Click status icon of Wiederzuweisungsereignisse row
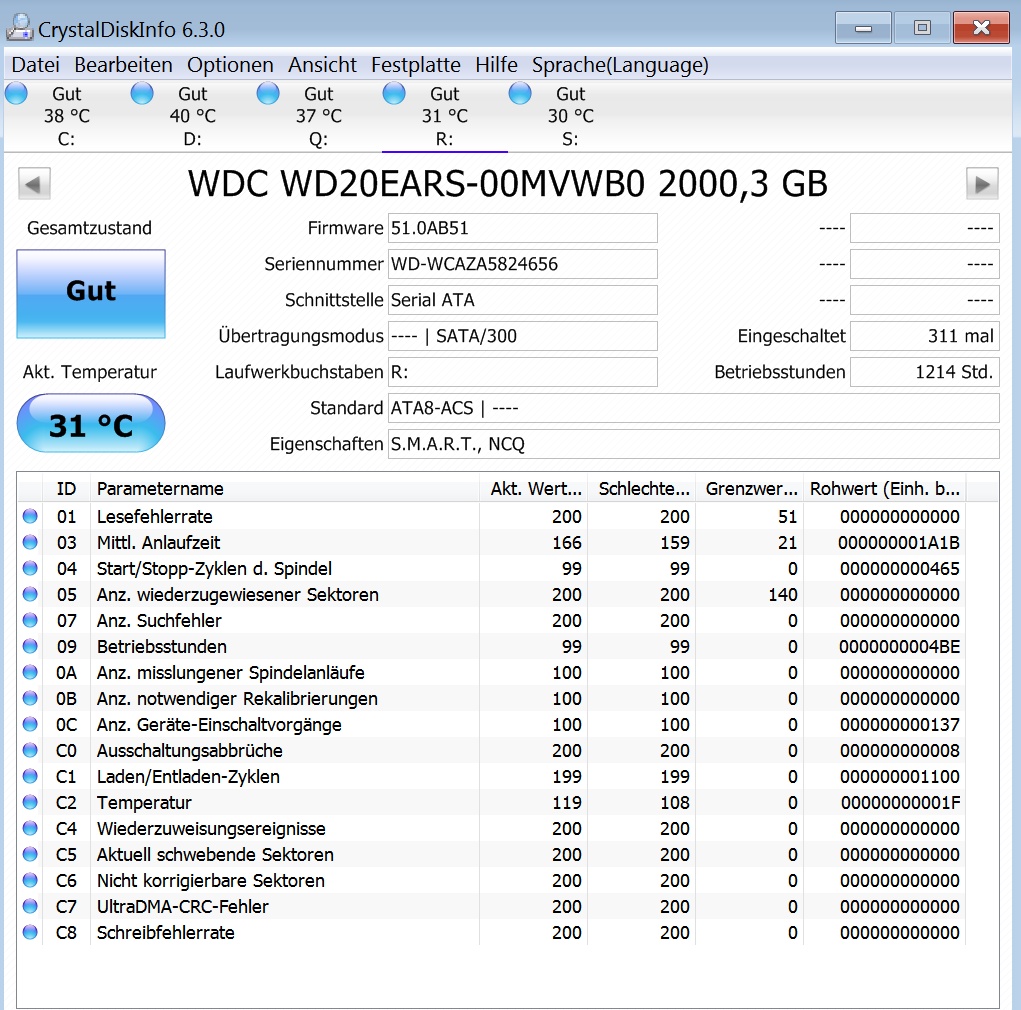Screen dimensions: 1021x1010 click(30, 828)
